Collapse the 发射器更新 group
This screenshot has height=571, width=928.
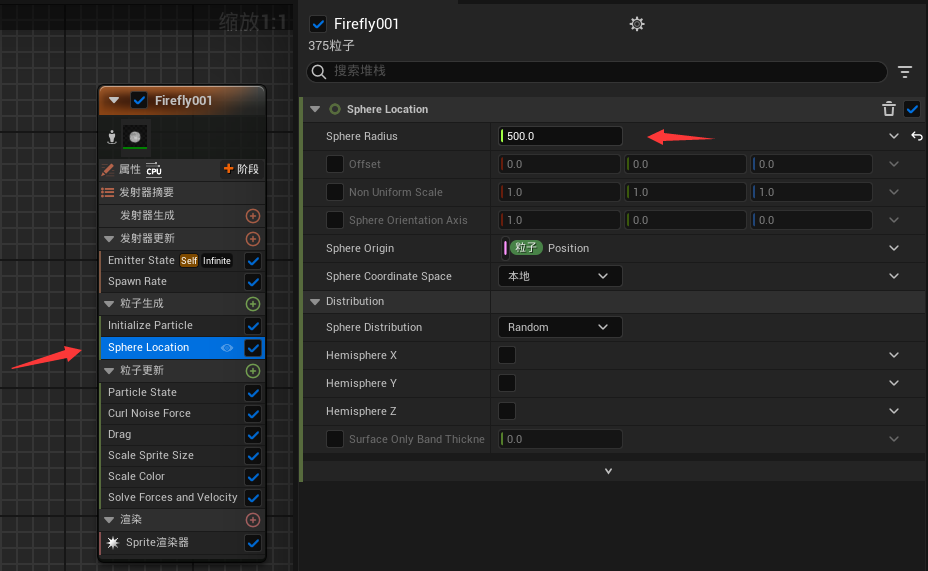point(109,239)
